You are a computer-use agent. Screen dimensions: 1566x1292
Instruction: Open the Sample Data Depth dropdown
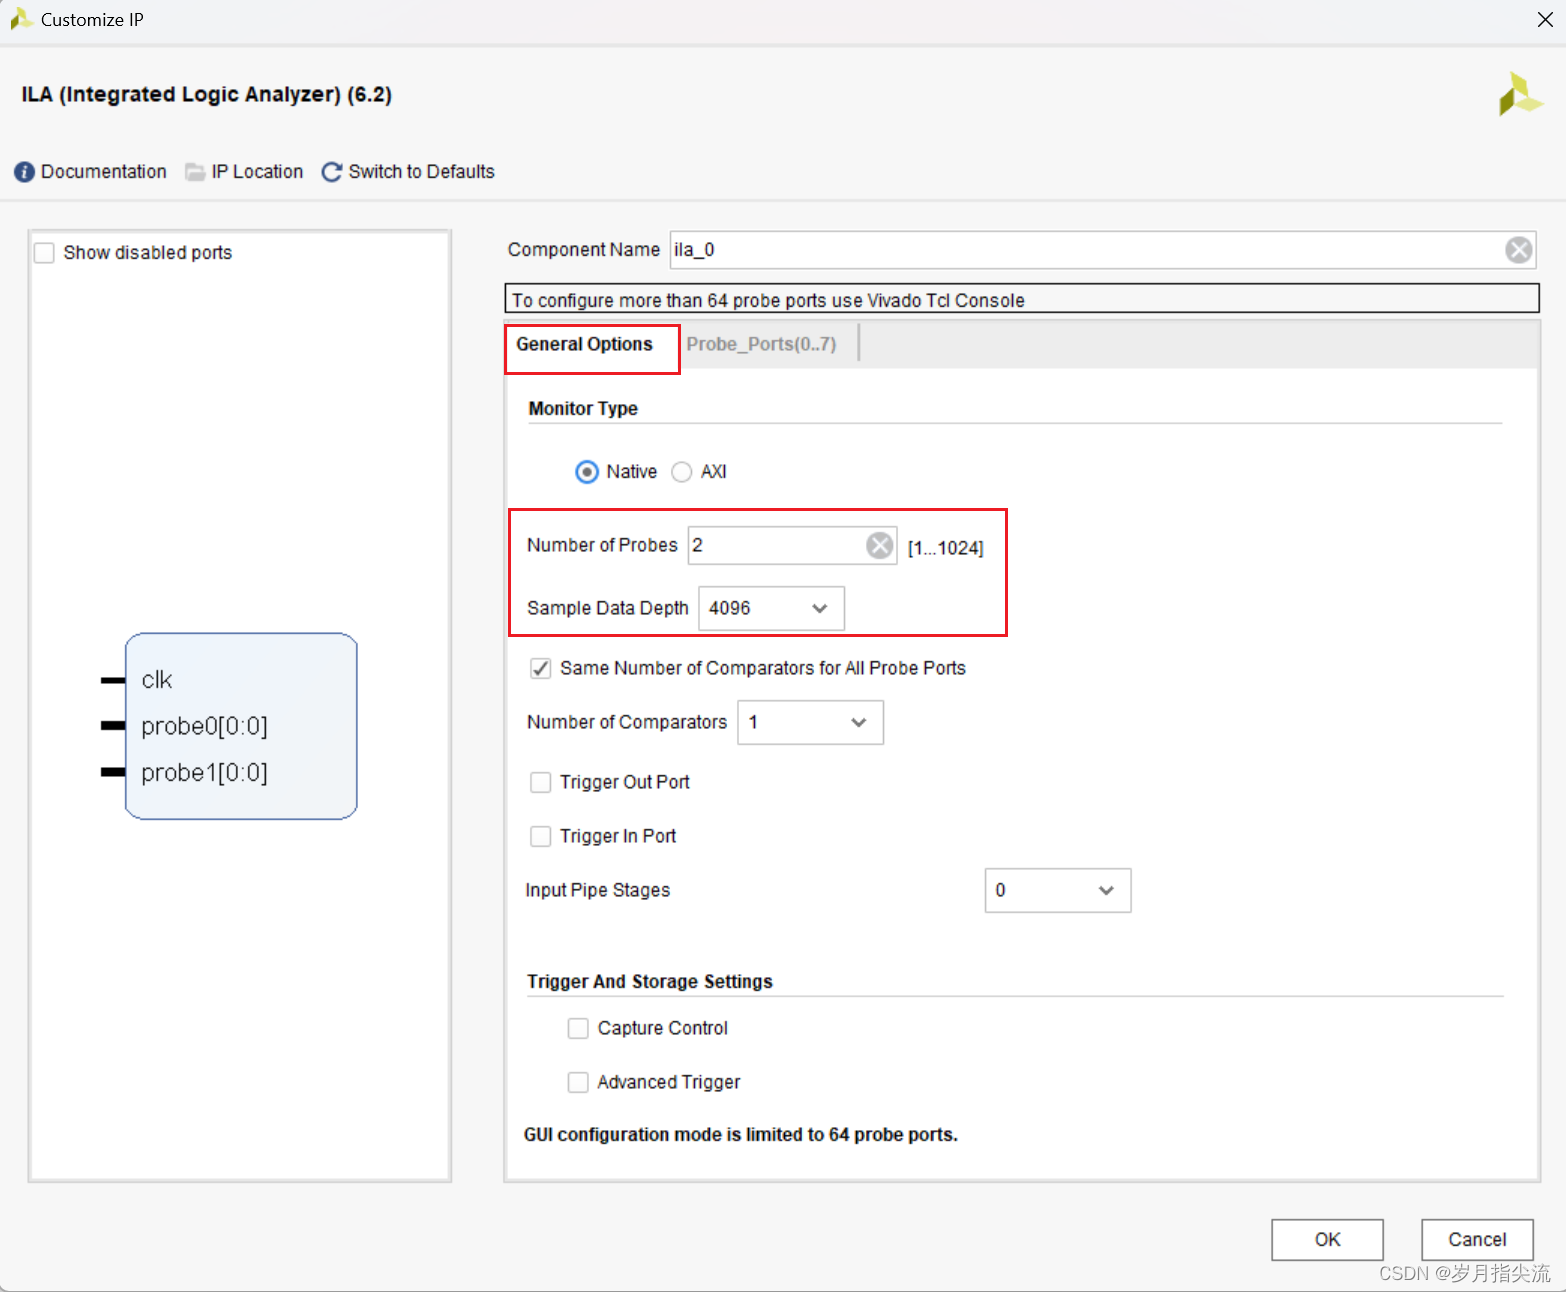click(x=771, y=608)
